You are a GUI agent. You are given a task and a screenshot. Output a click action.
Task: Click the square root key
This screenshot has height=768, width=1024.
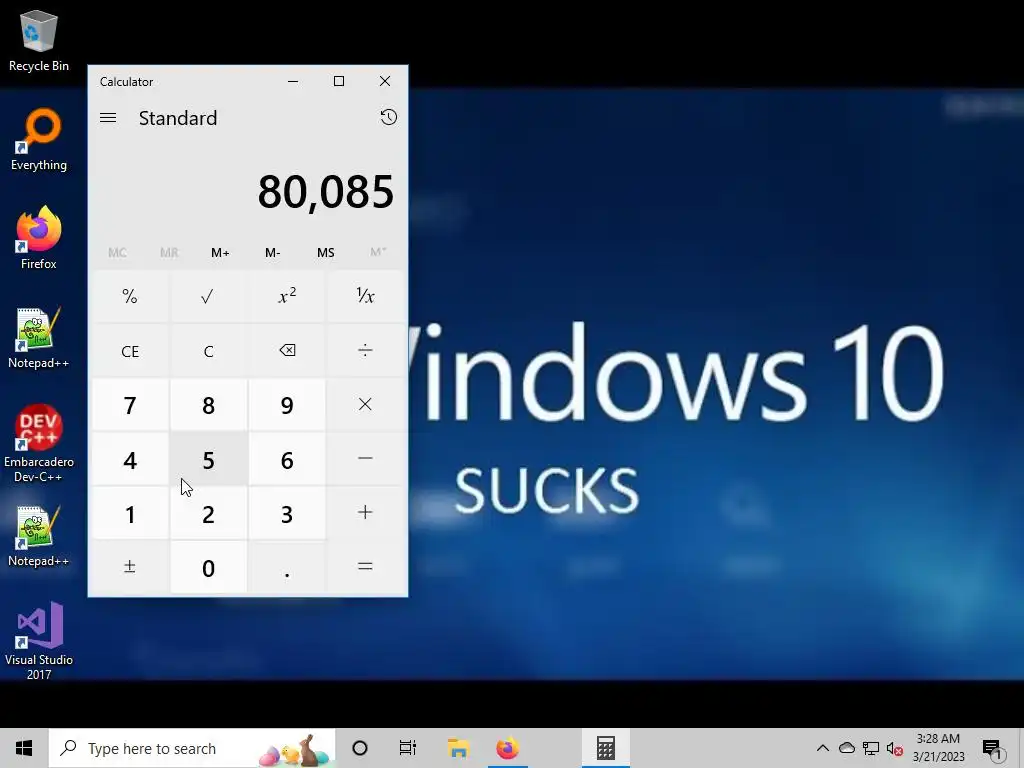coord(208,296)
